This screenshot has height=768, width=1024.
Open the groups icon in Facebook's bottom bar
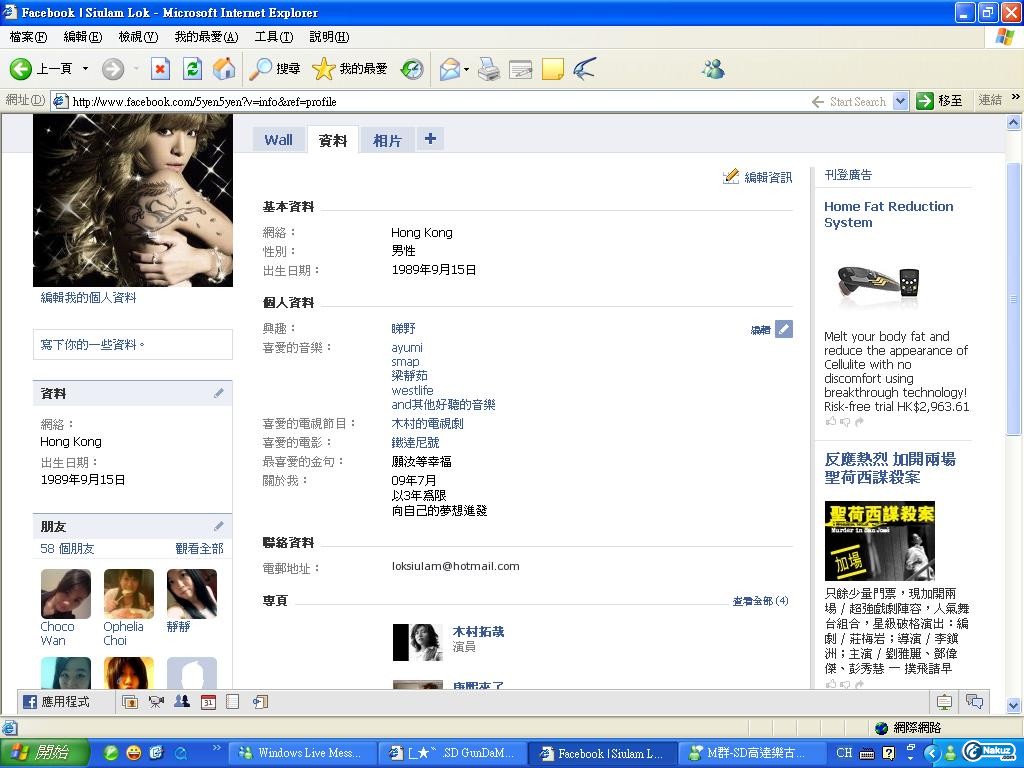[182, 702]
